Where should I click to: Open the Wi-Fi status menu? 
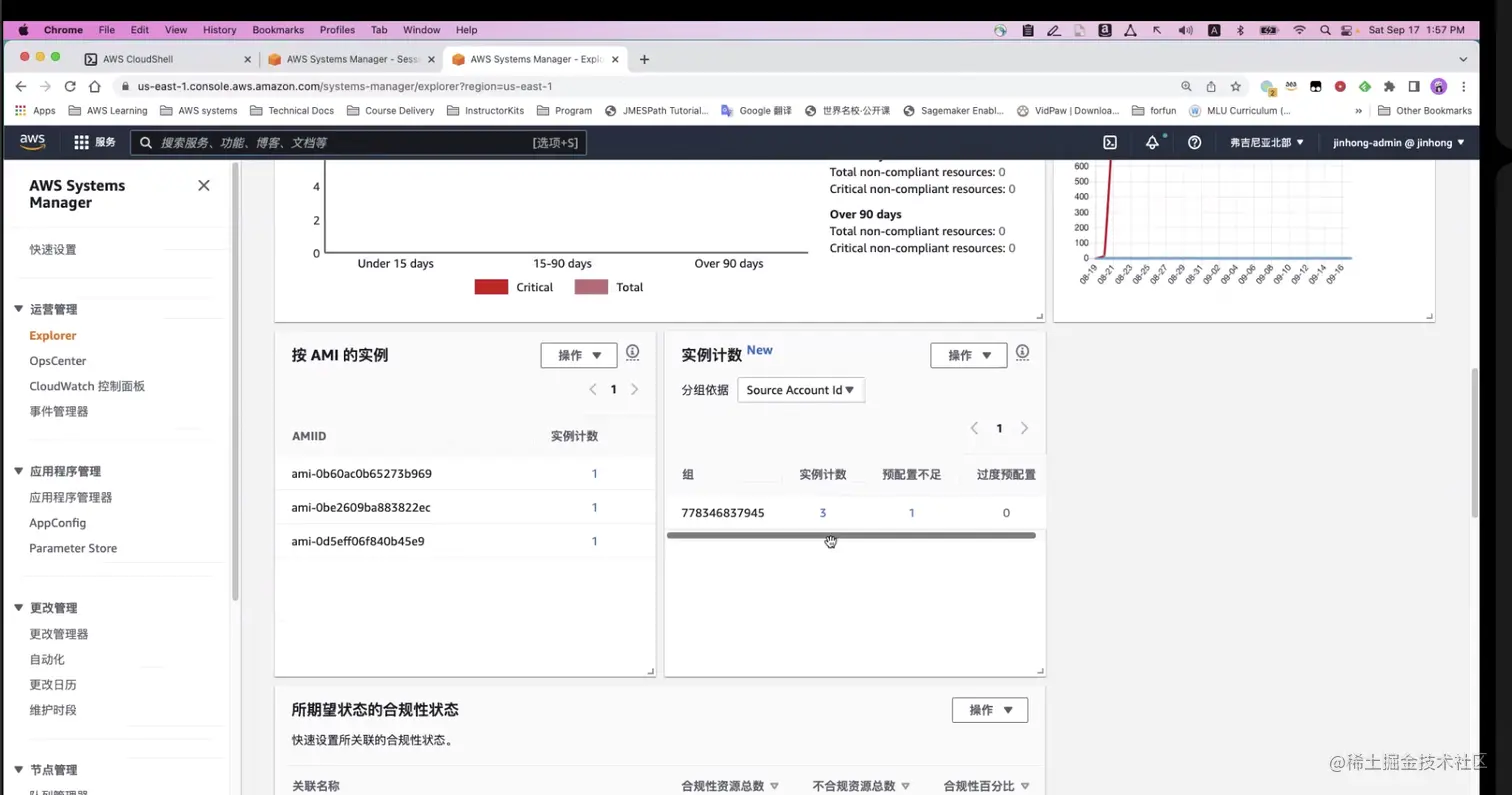coord(1299,30)
